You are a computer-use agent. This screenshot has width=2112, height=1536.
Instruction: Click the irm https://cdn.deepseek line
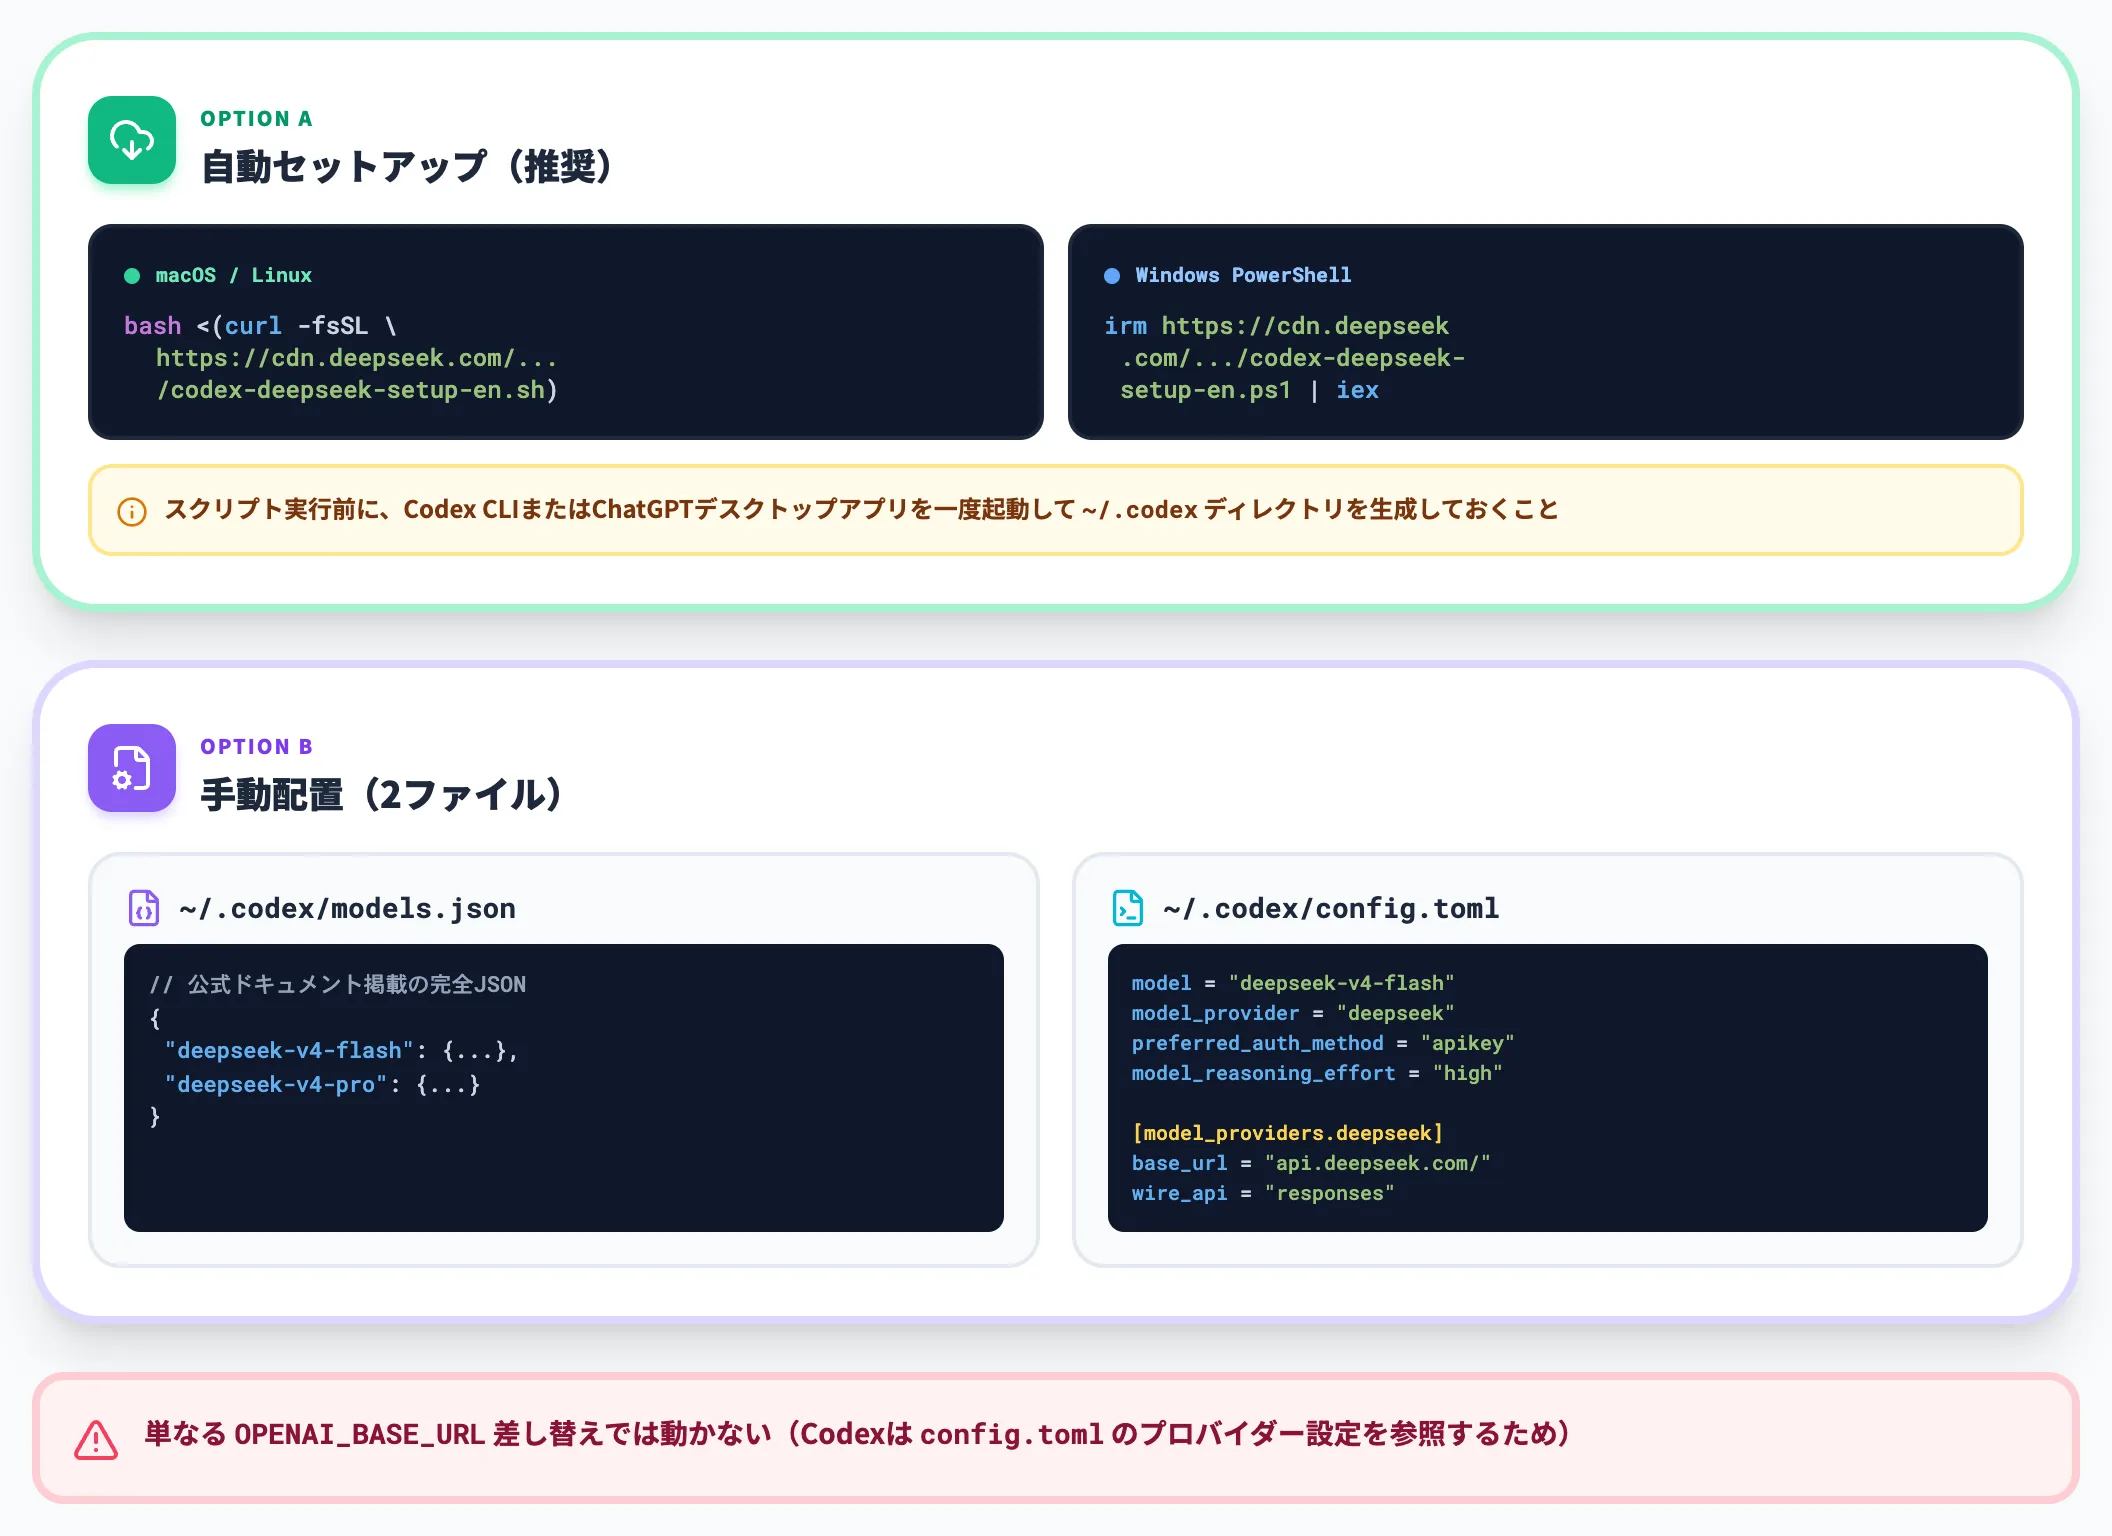[x=1276, y=326]
